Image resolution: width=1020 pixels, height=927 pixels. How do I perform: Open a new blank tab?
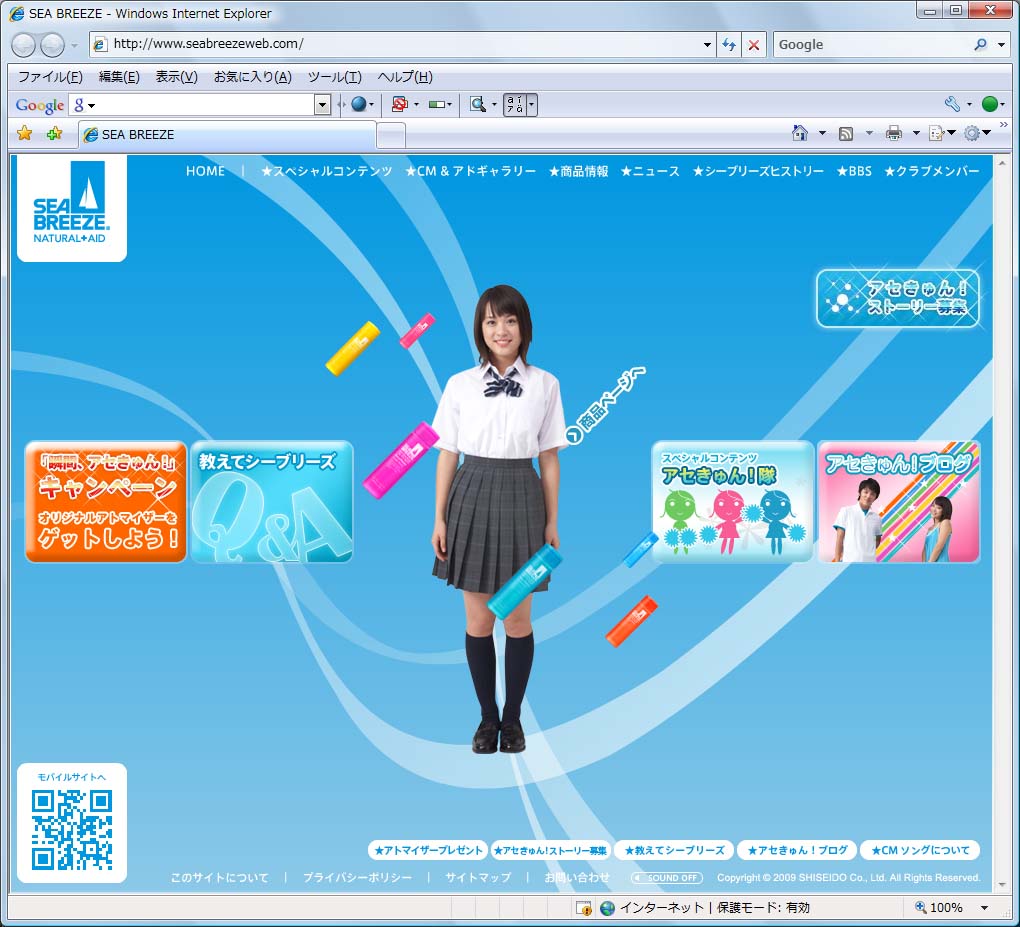coord(391,135)
